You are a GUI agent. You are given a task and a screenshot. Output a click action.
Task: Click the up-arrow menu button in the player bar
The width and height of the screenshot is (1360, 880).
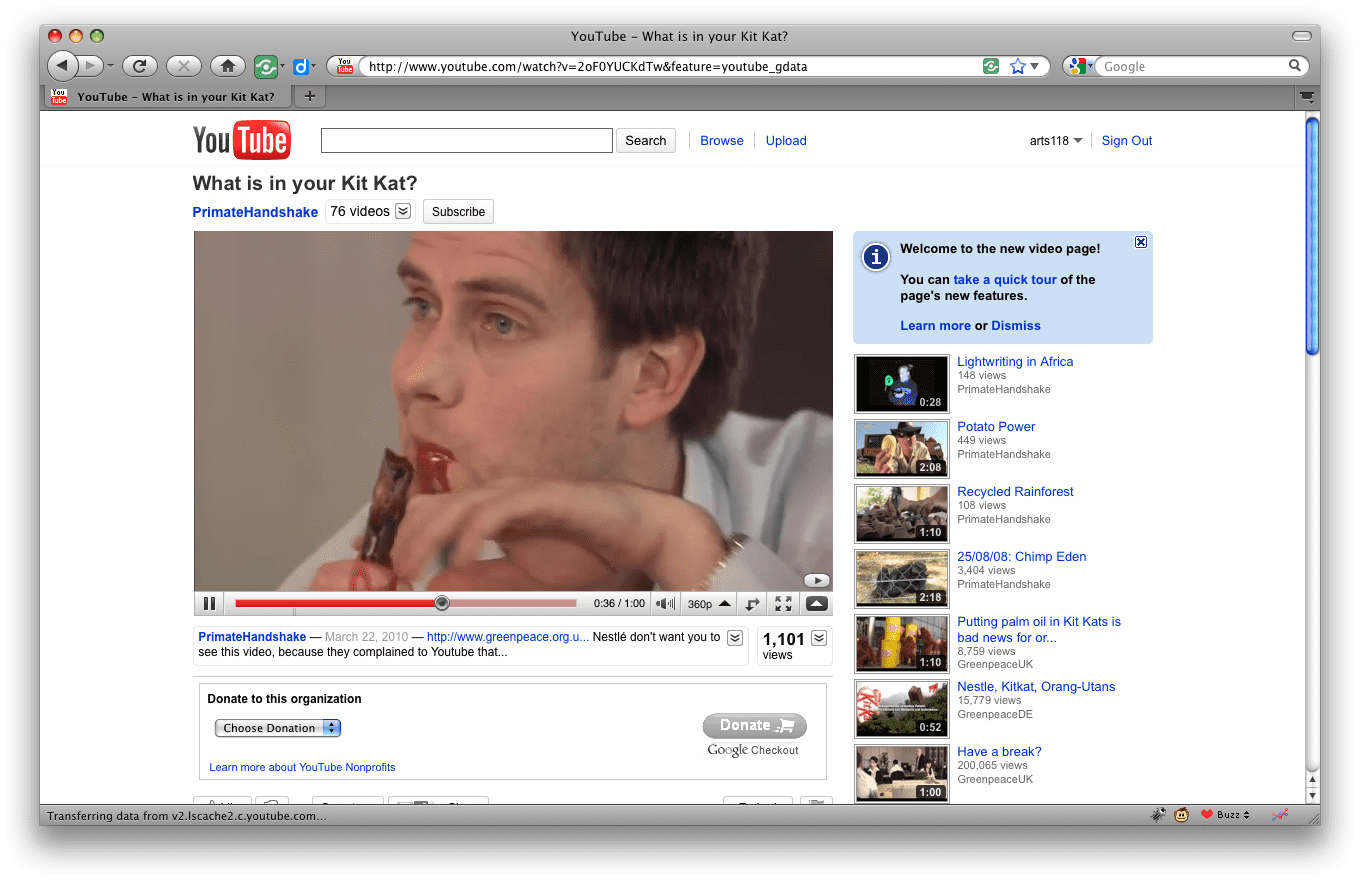click(816, 603)
